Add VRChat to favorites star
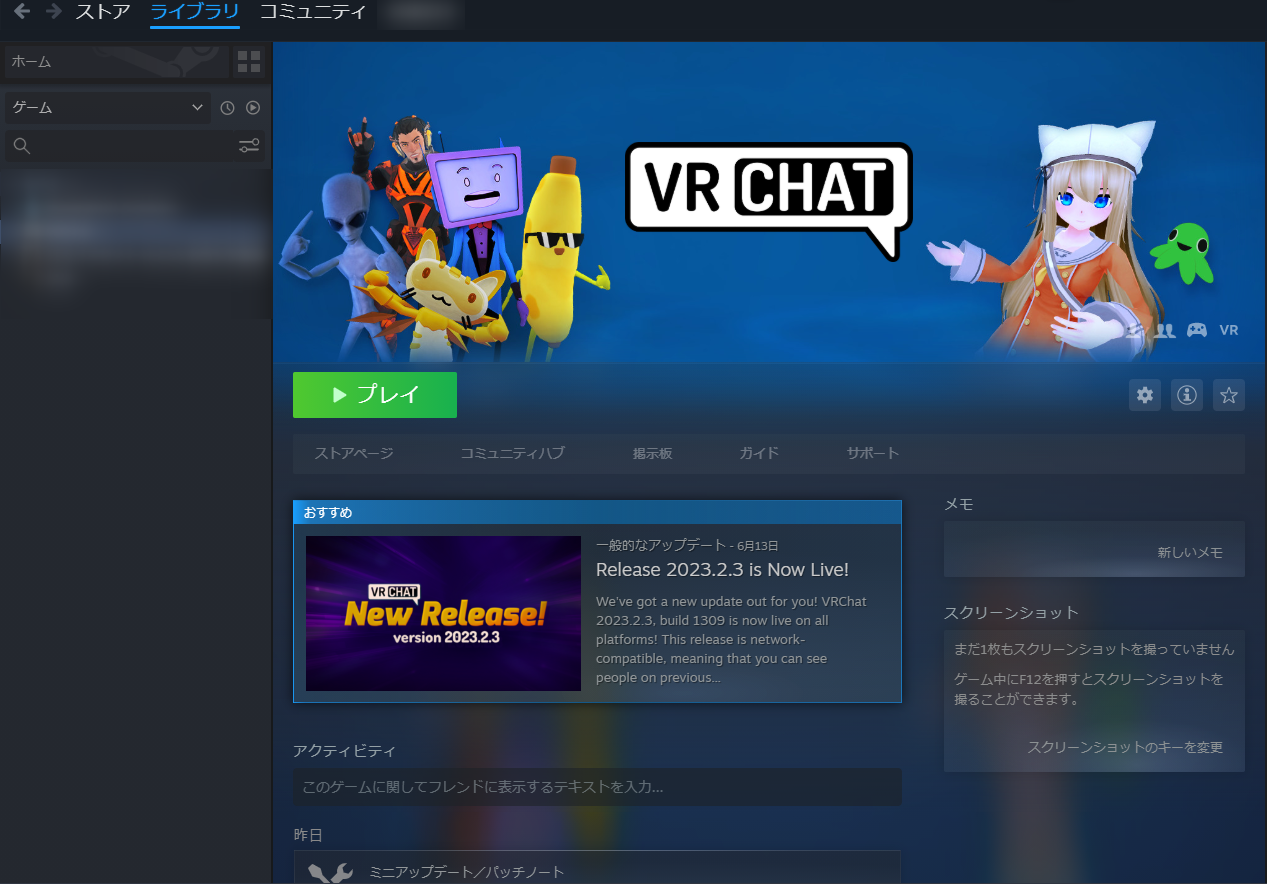 (x=1229, y=395)
